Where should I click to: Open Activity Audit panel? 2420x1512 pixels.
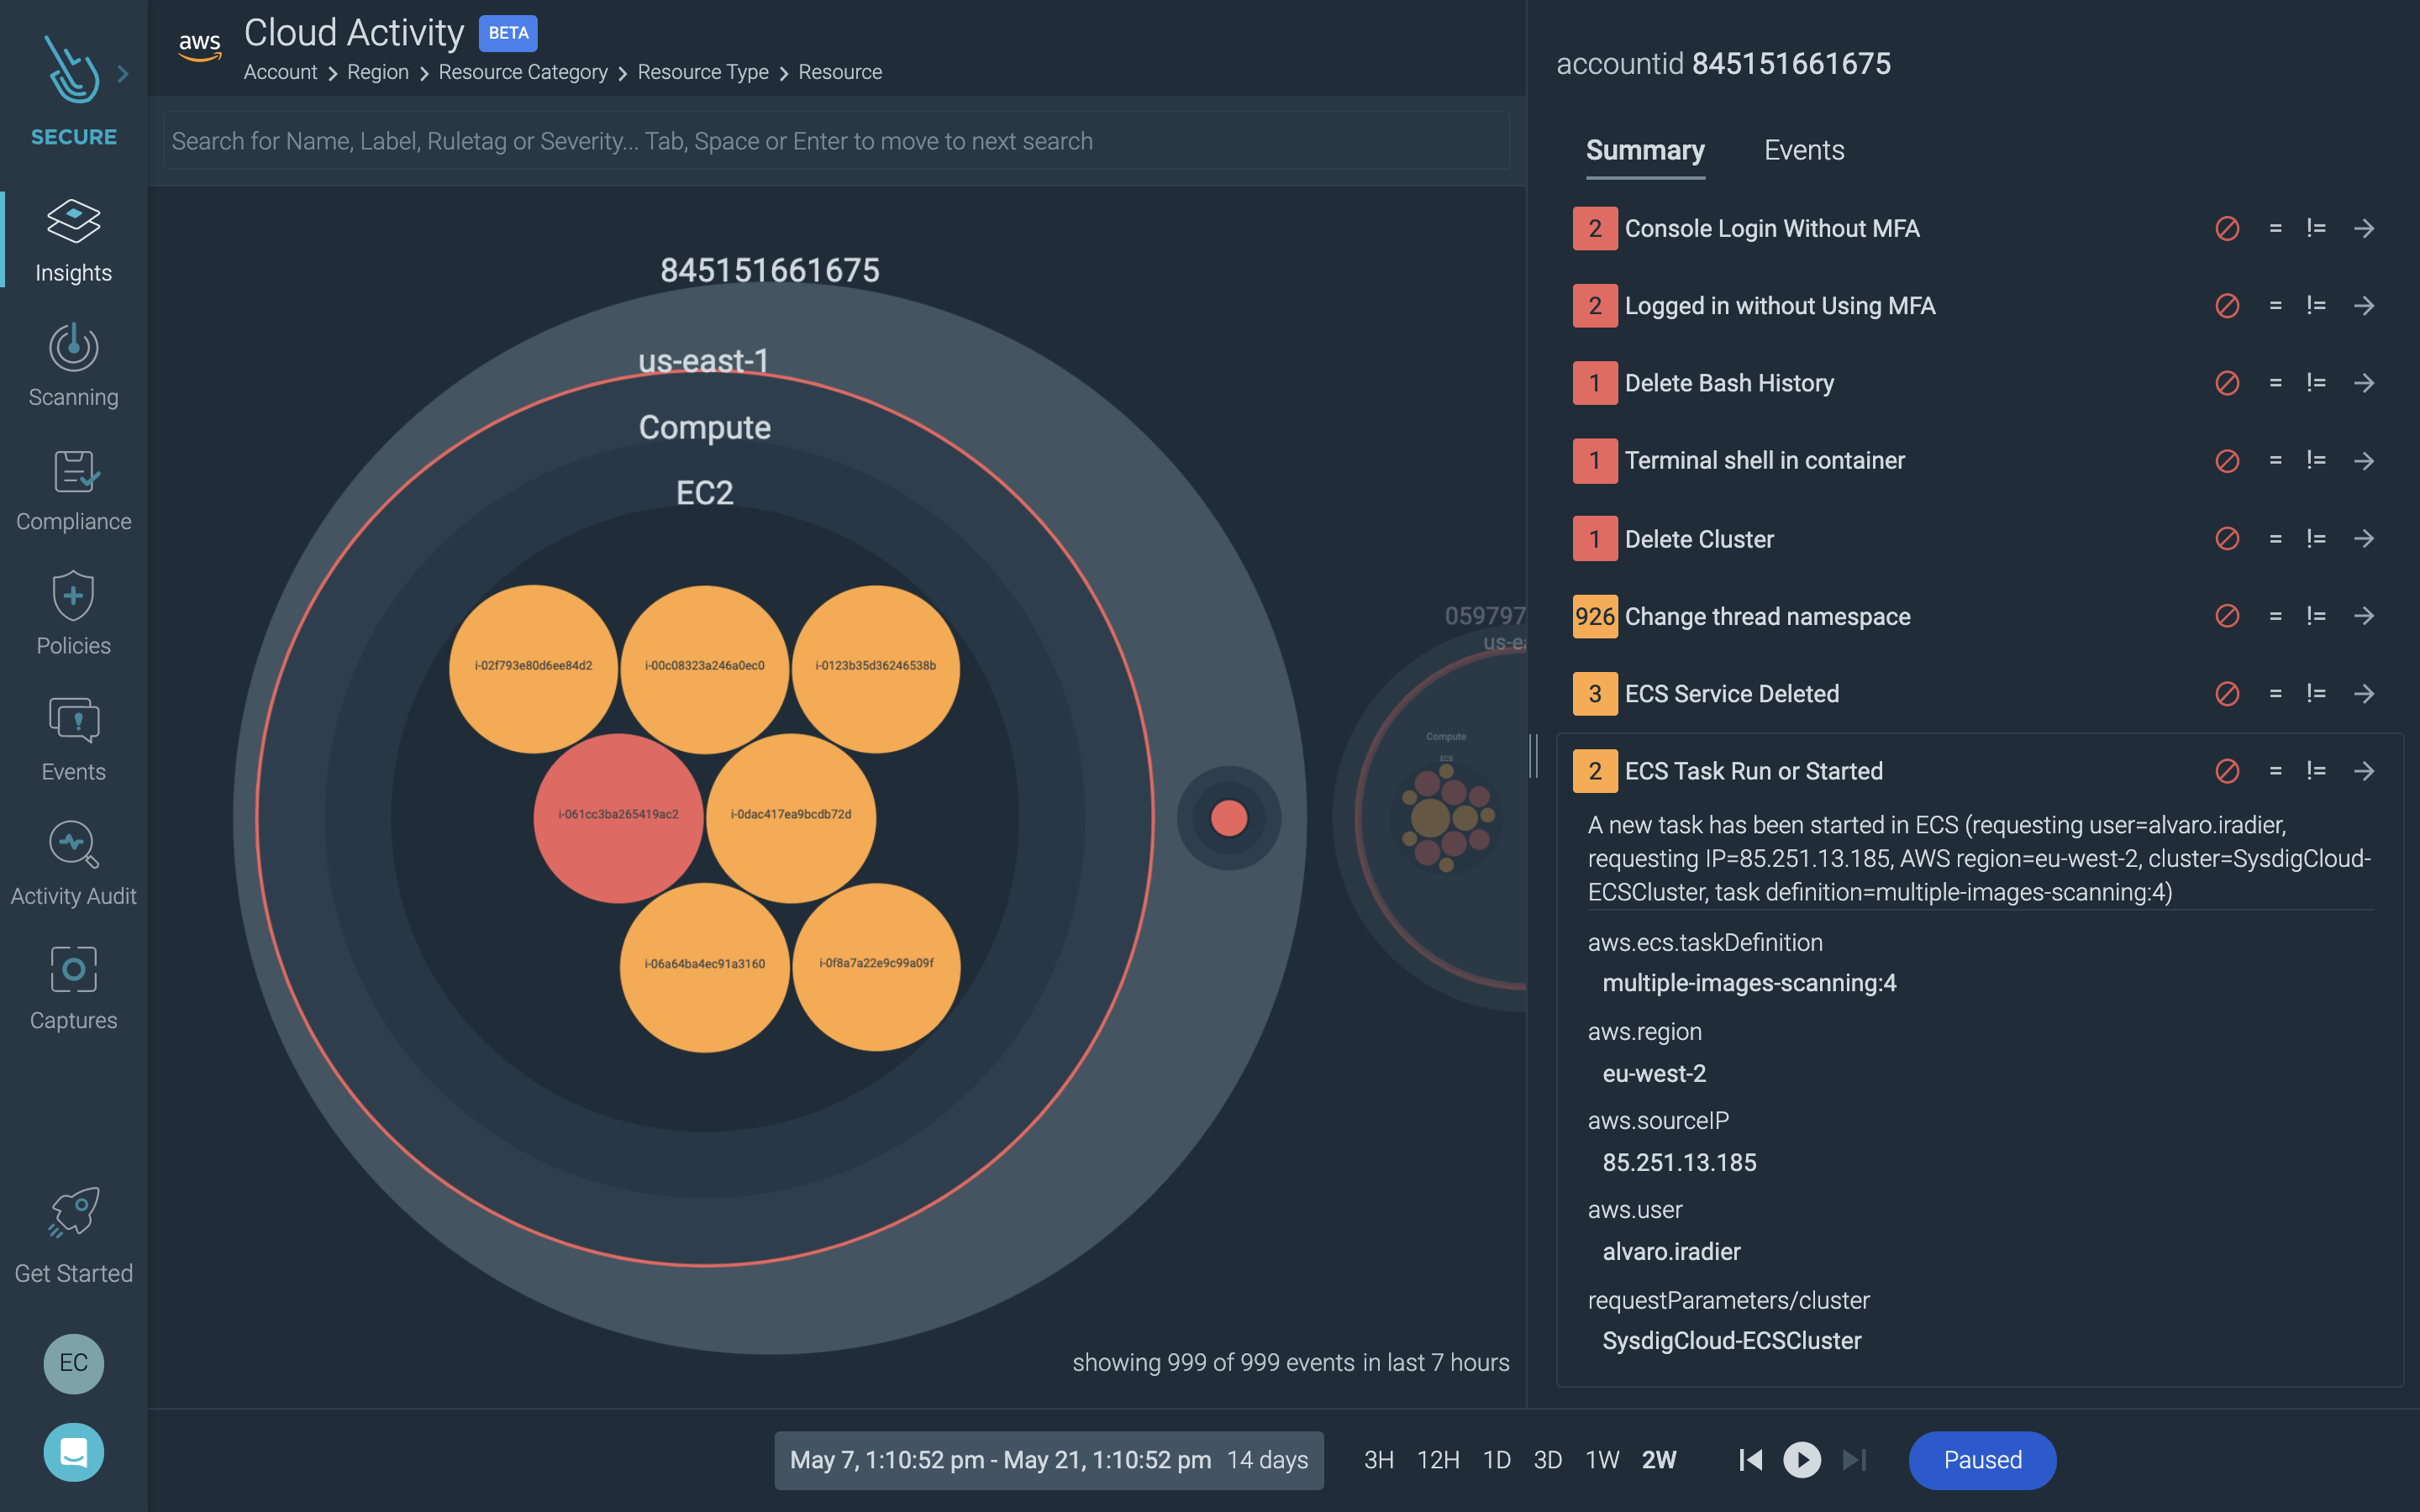point(73,864)
